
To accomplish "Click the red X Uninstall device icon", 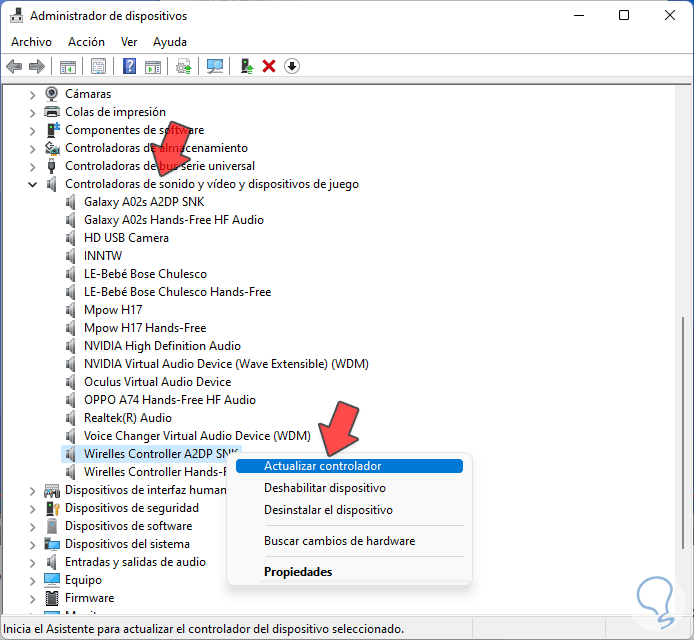I will pos(269,66).
